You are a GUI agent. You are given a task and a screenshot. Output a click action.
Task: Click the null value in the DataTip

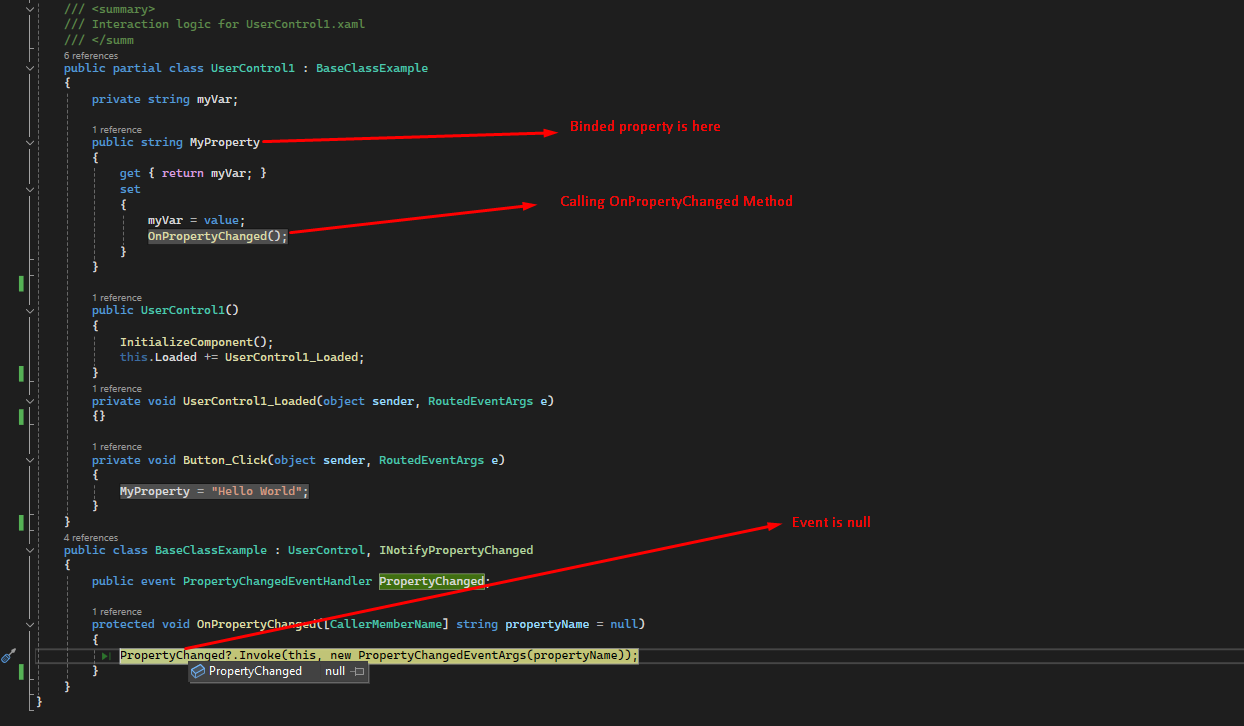[334, 671]
